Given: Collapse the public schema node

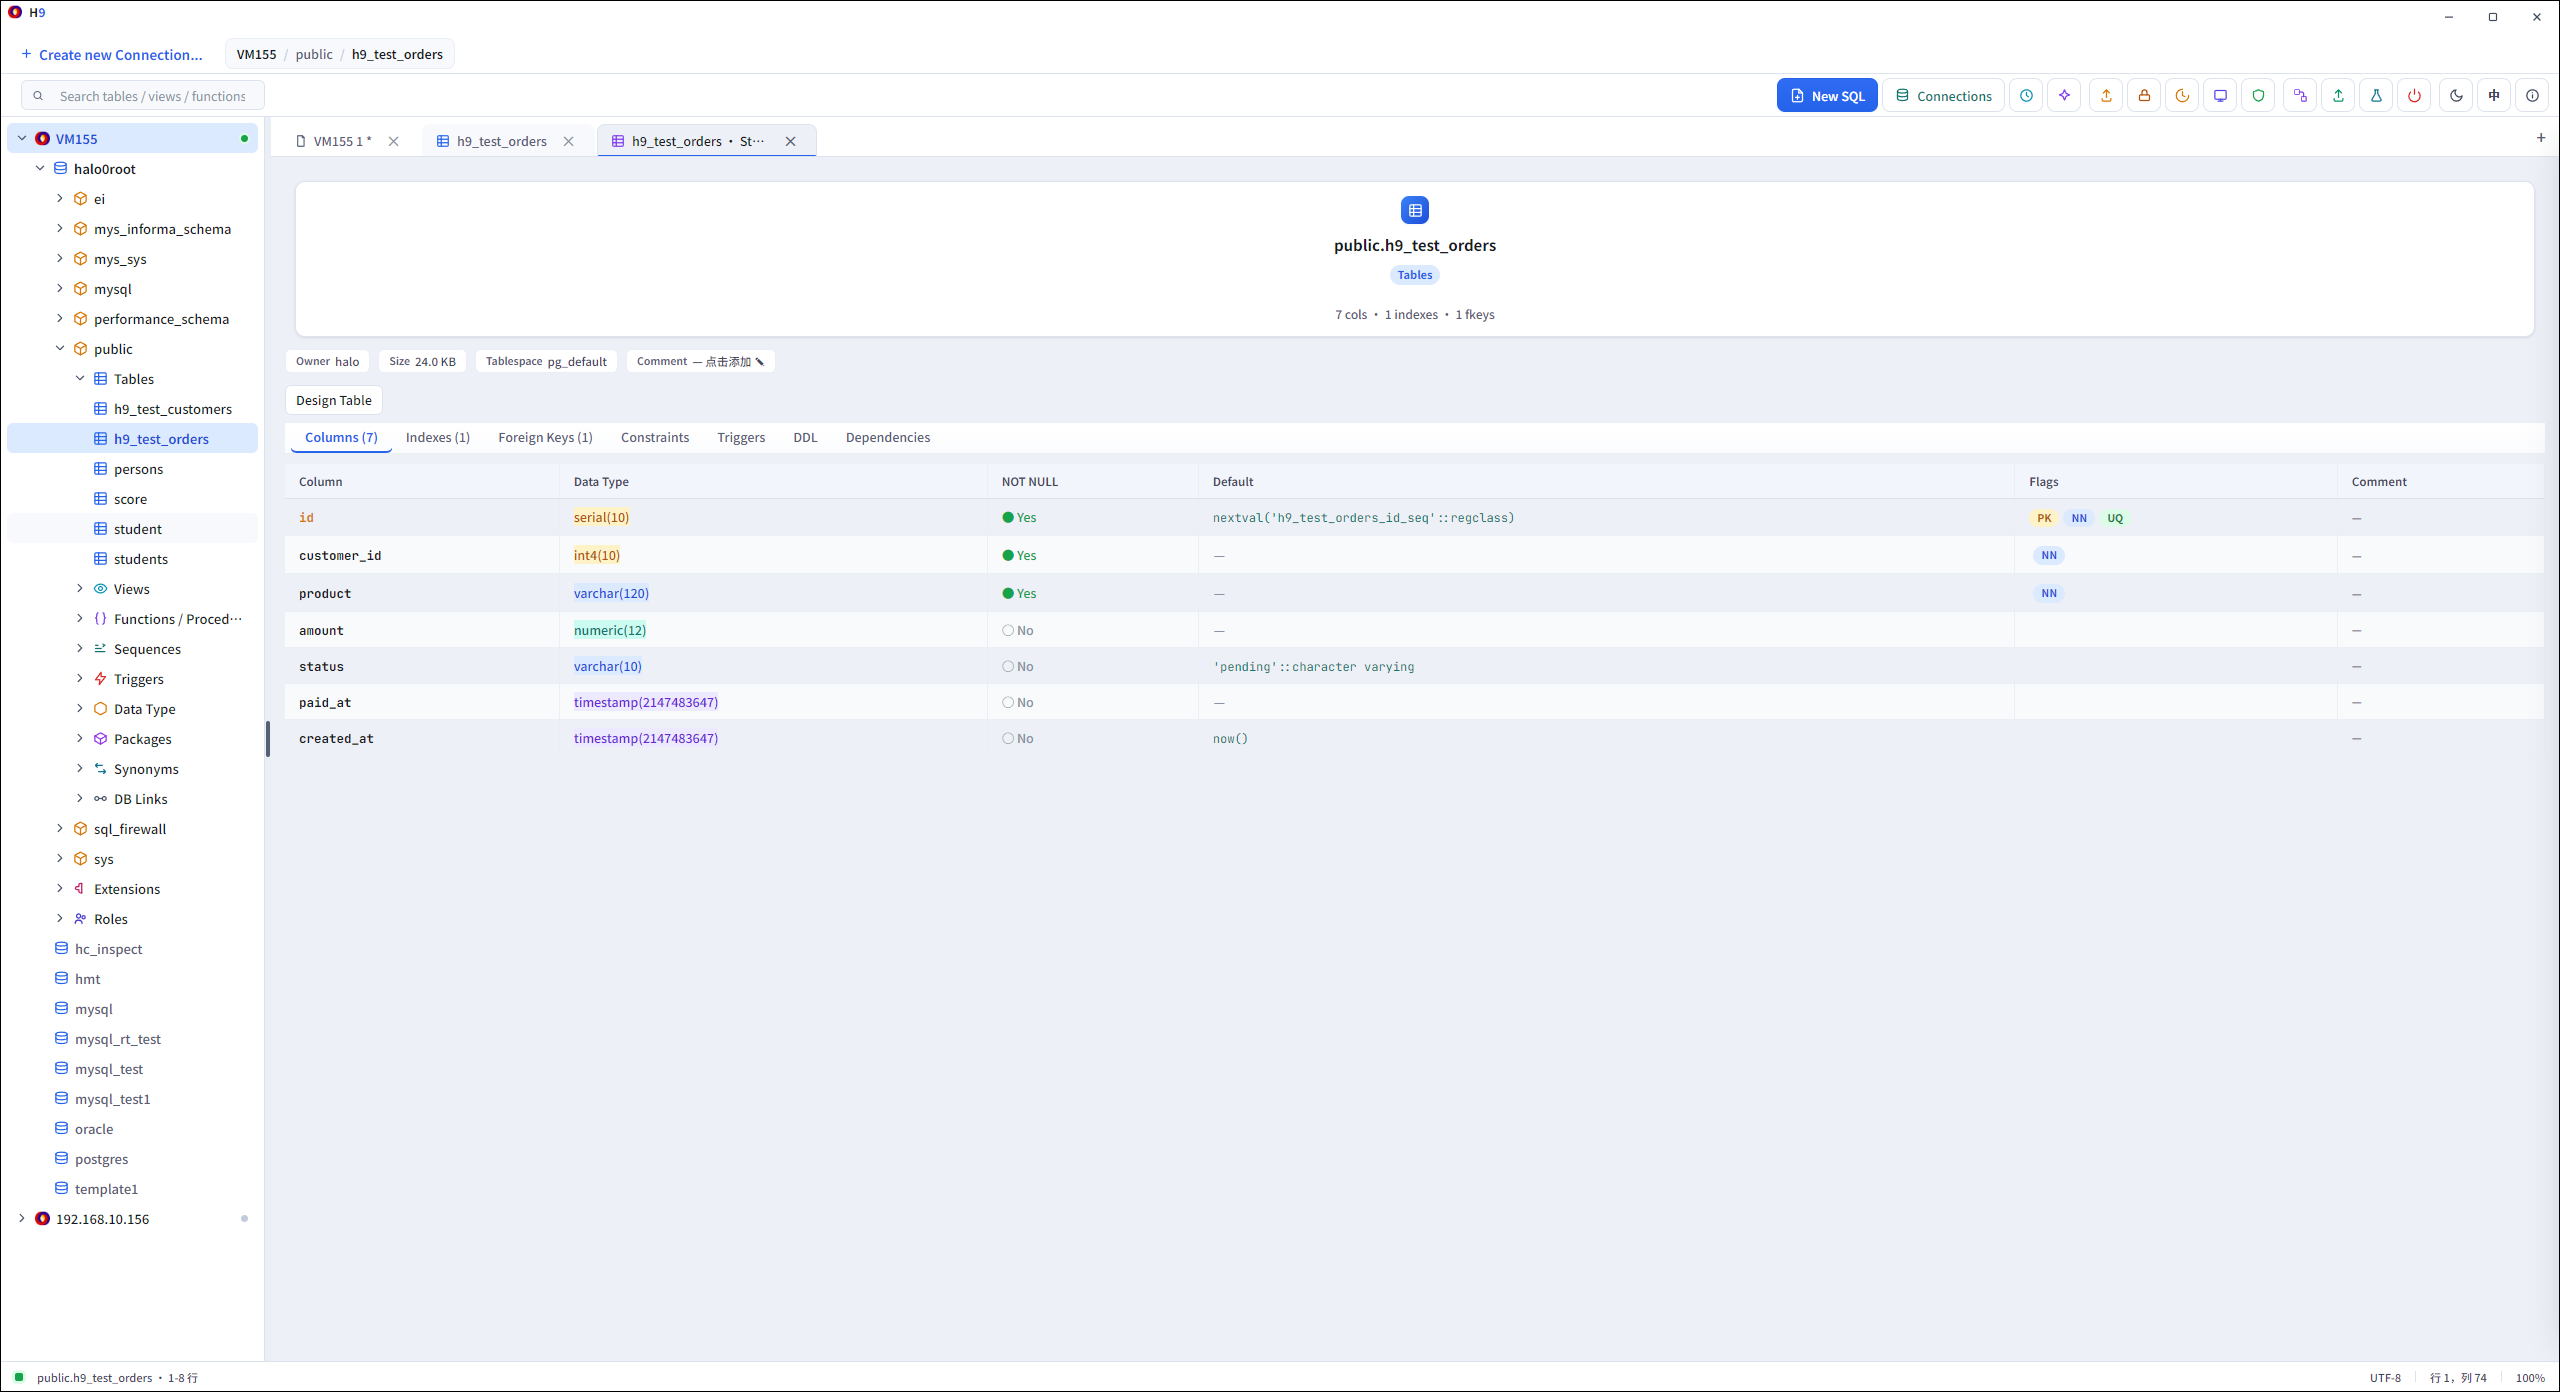Looking at the screenshot, I should 60,349.
